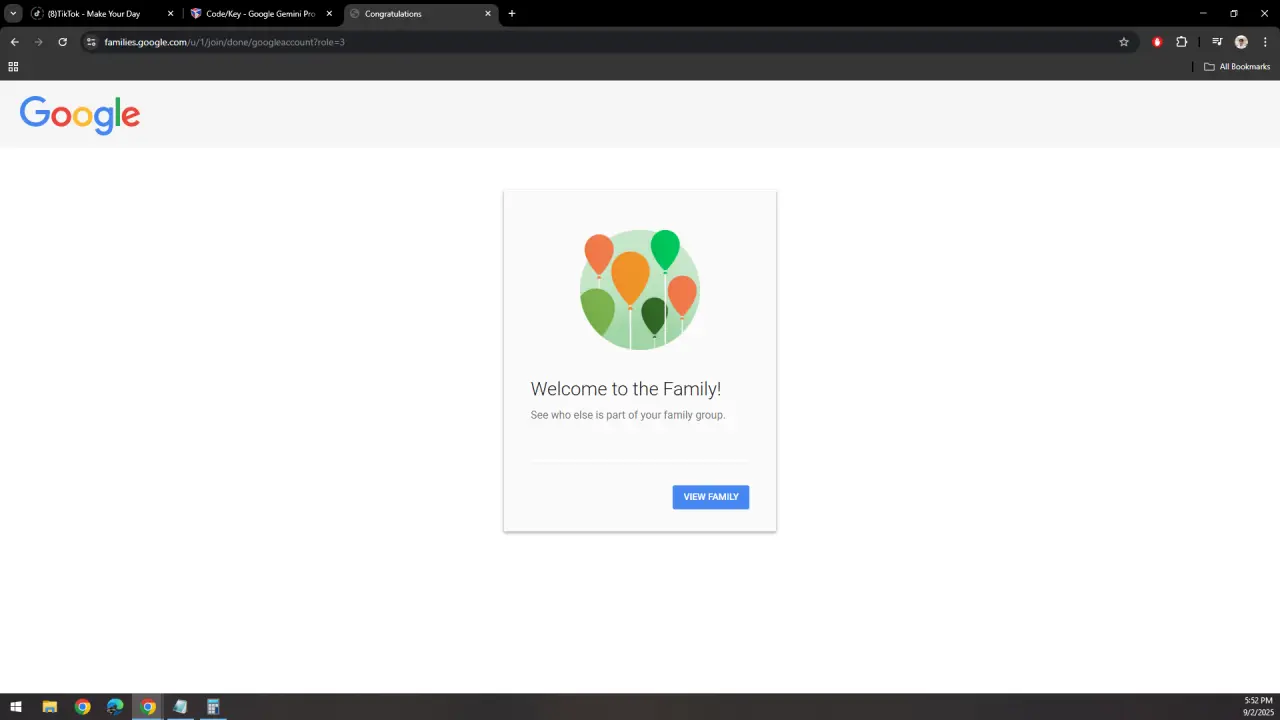The image size is (1280, 720).
Task: Open the first Chrome taskbar icon
Action: click(82, 707)
